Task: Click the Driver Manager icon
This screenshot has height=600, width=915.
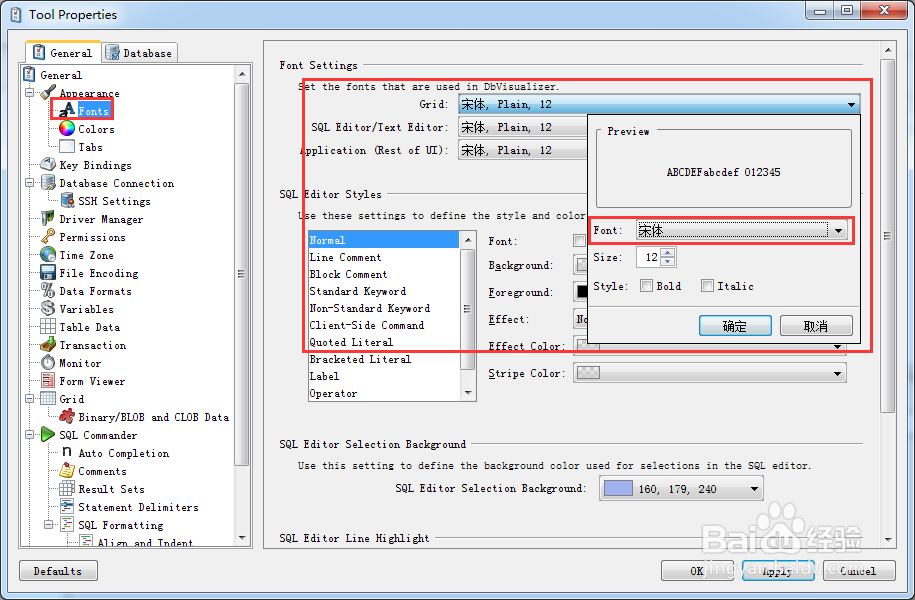Action: click(x=48, y=219)
